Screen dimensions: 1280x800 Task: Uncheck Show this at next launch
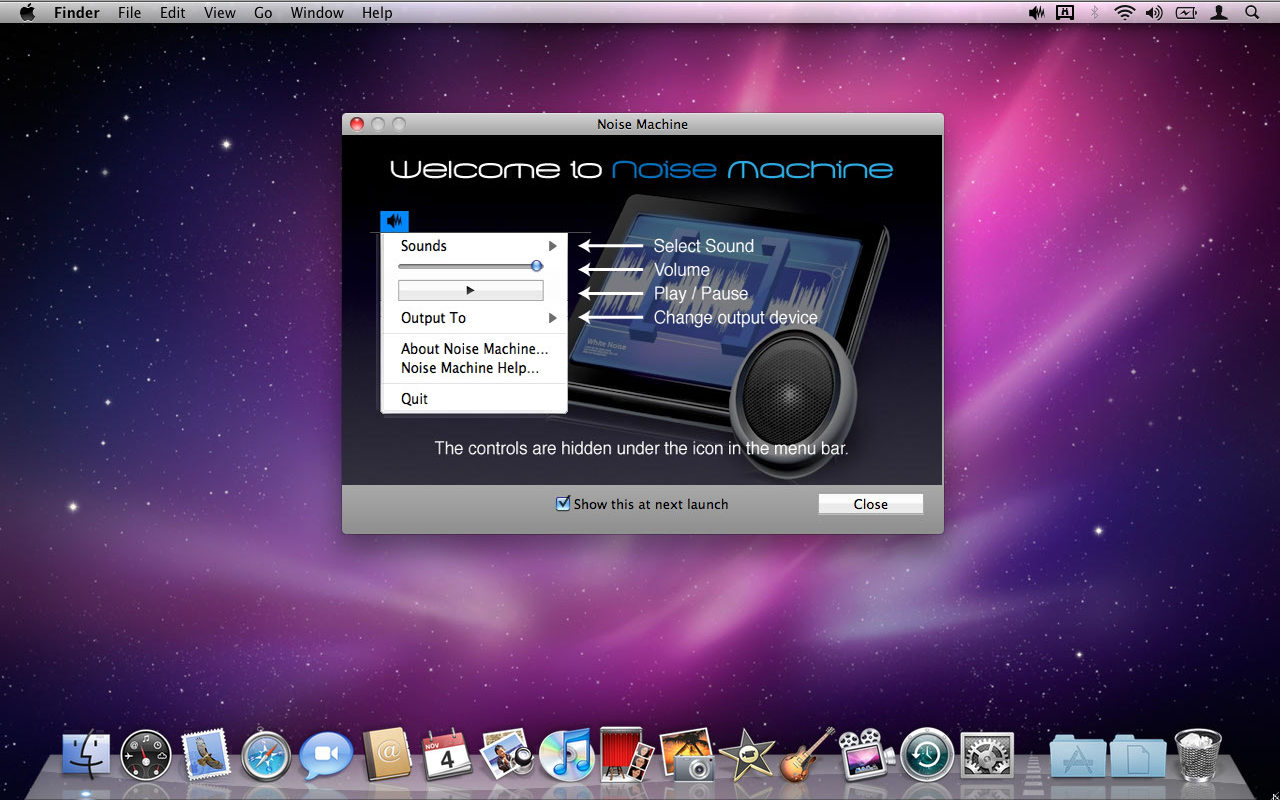click(563, 504)
